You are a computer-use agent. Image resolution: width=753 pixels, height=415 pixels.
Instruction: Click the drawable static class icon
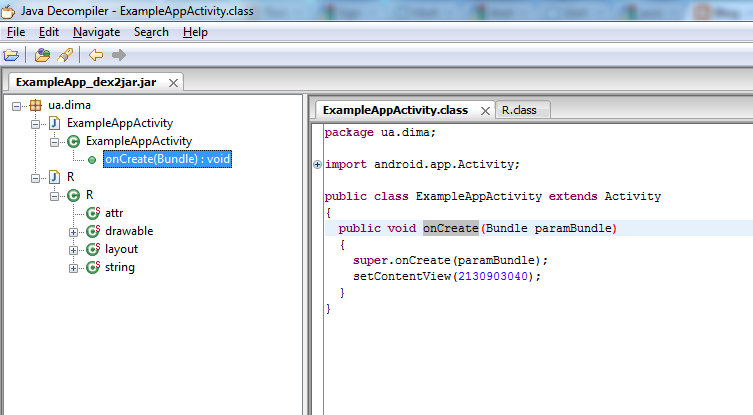(x=93, y=232)
